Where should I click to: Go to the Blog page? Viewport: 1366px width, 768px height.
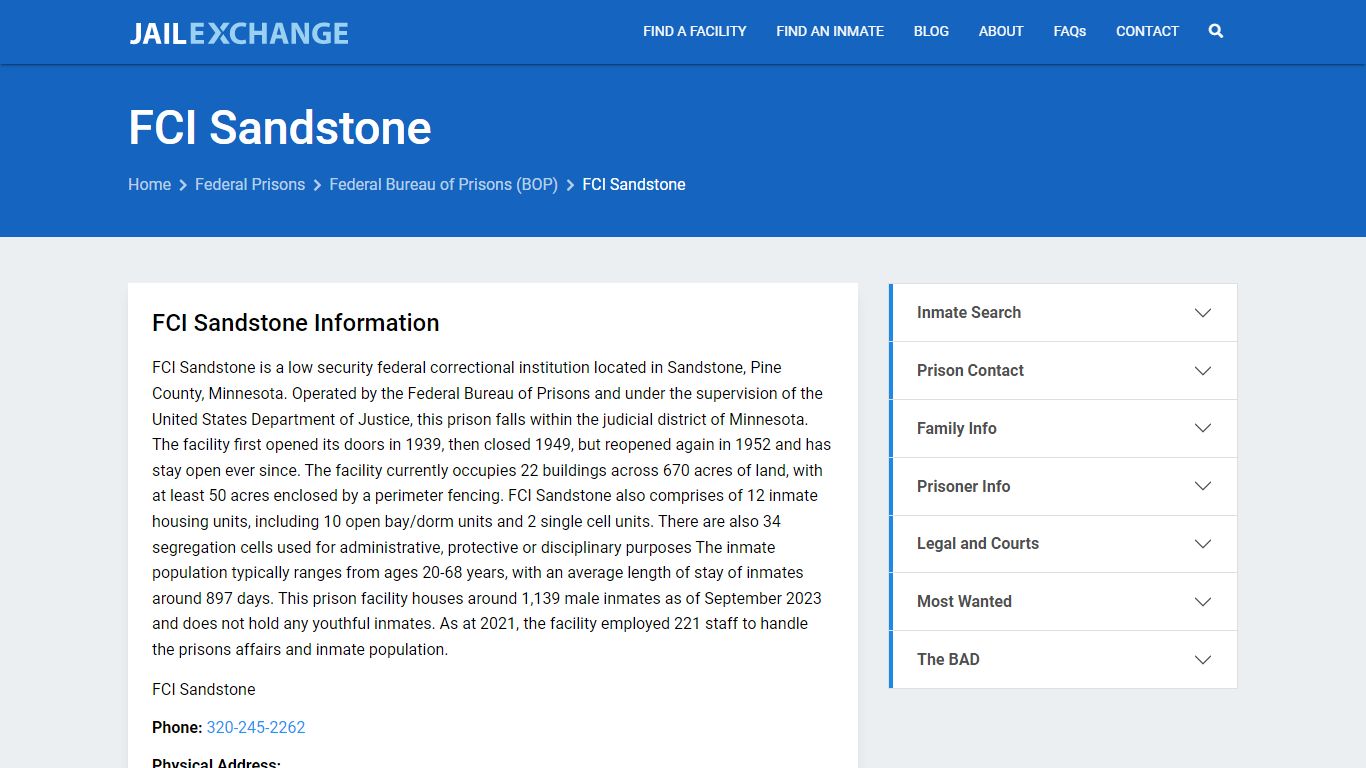coord(931,31)
